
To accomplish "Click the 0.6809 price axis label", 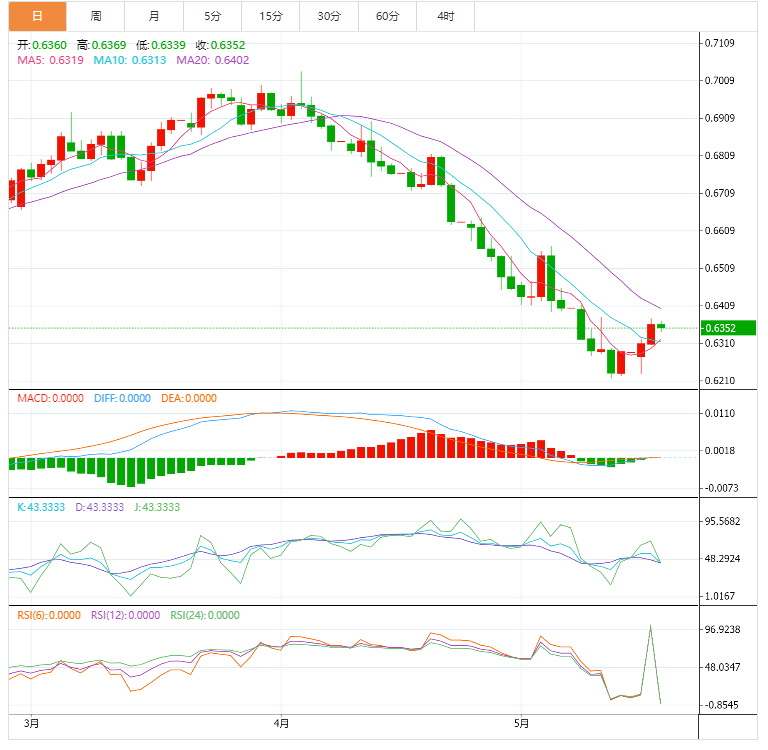I will click(x=720, y=155).
